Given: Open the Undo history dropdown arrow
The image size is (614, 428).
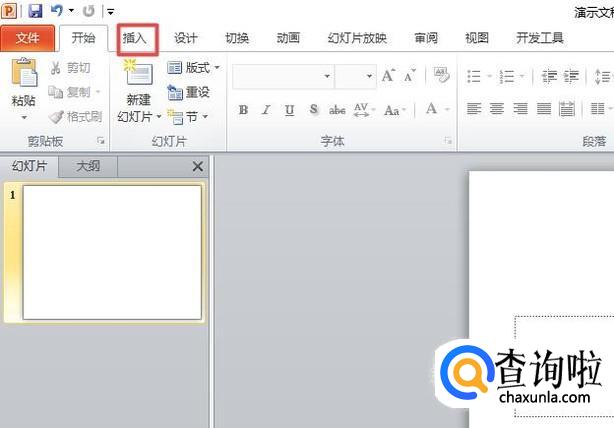Looking at the screenshot, I should click(x=71, y=11).
